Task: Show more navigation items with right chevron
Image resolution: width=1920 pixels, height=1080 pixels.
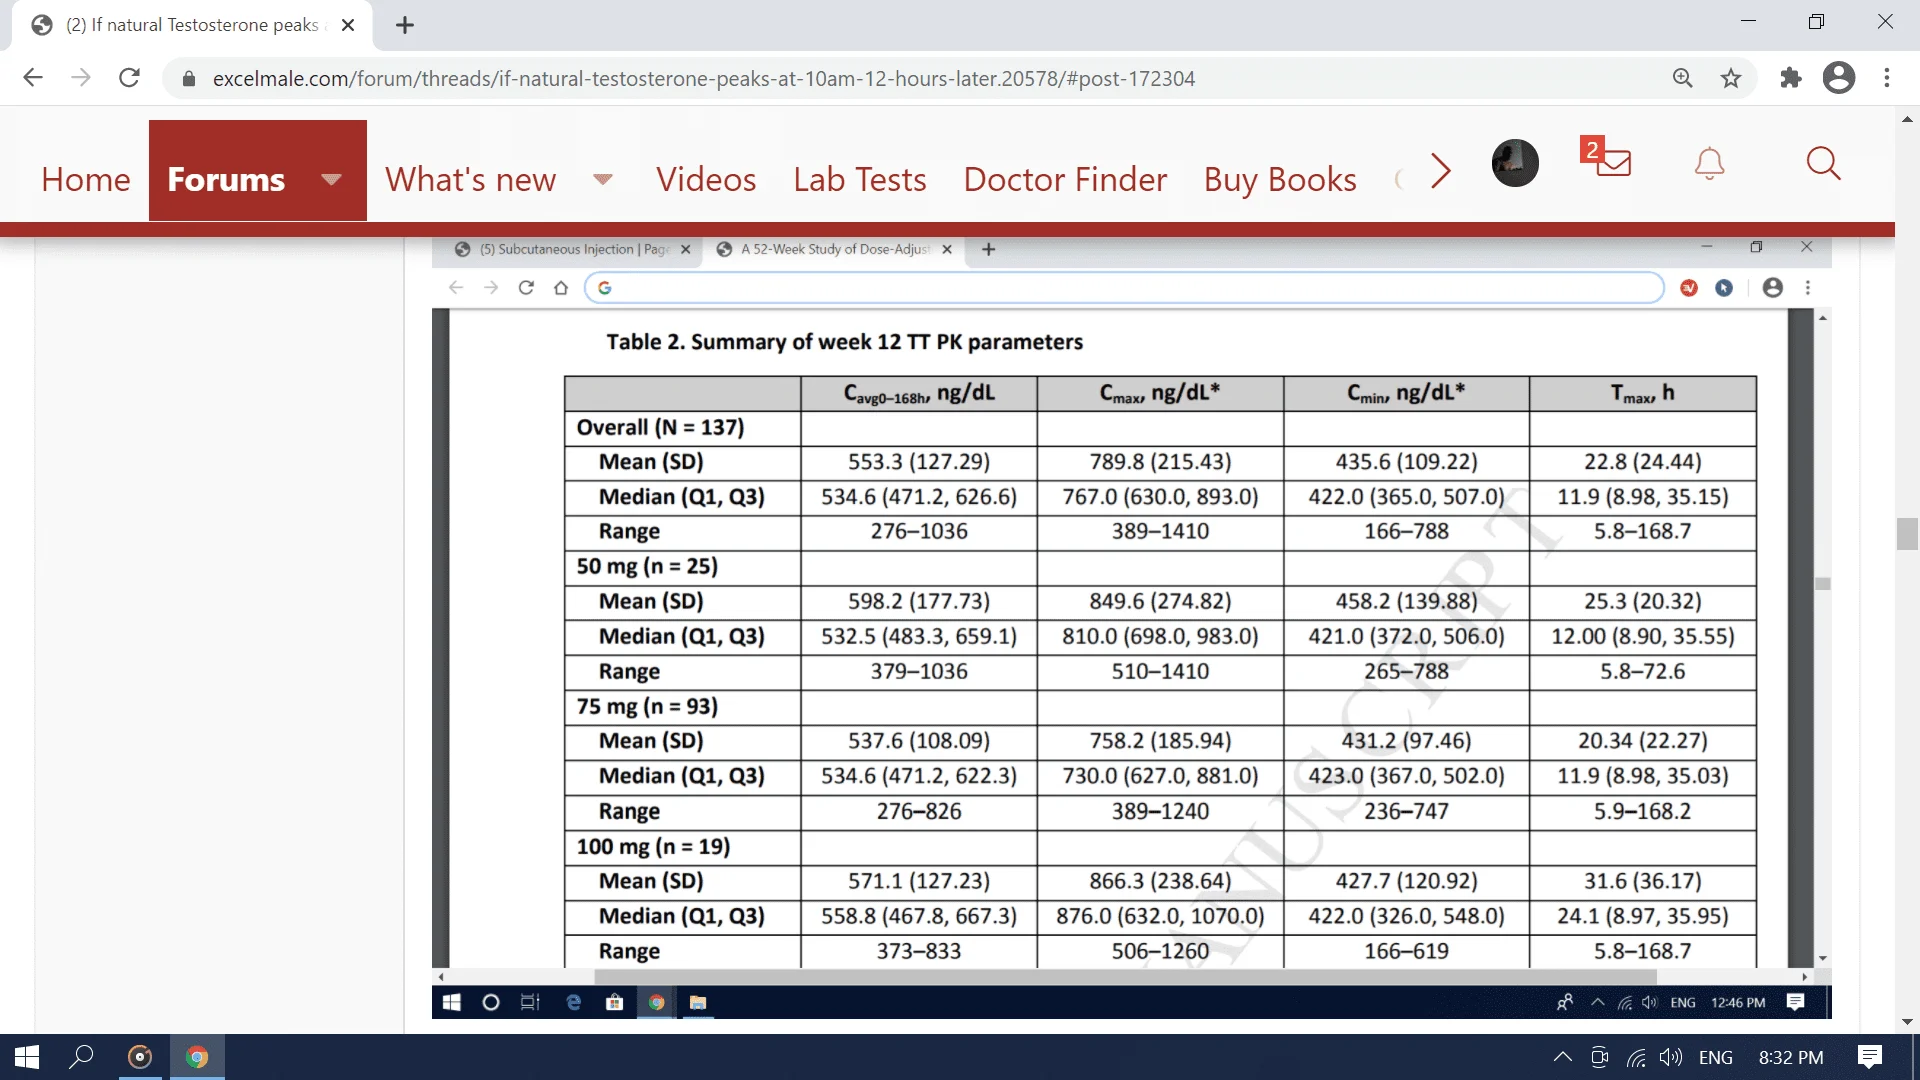Action: point(1440,171)
